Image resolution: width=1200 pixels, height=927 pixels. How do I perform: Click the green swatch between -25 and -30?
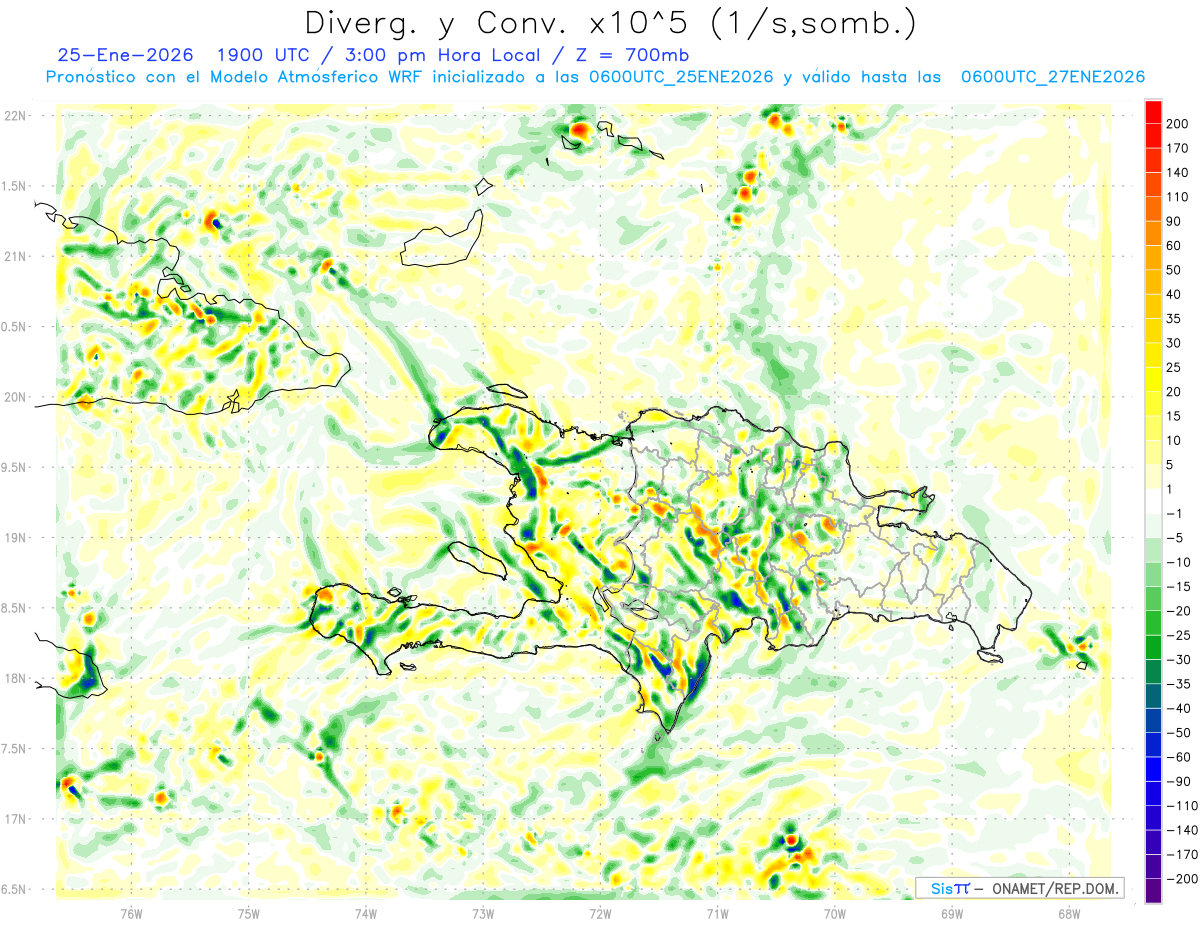1154,647
